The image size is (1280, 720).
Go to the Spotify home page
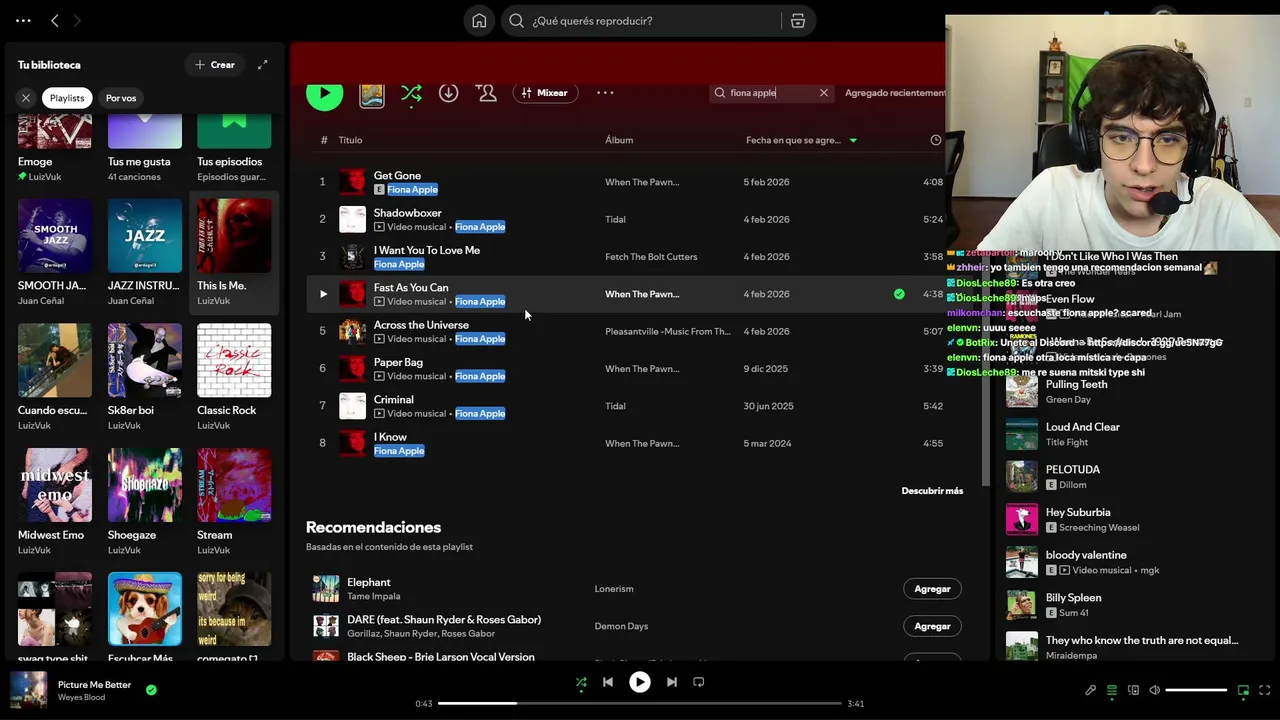[x=479, y=21]
